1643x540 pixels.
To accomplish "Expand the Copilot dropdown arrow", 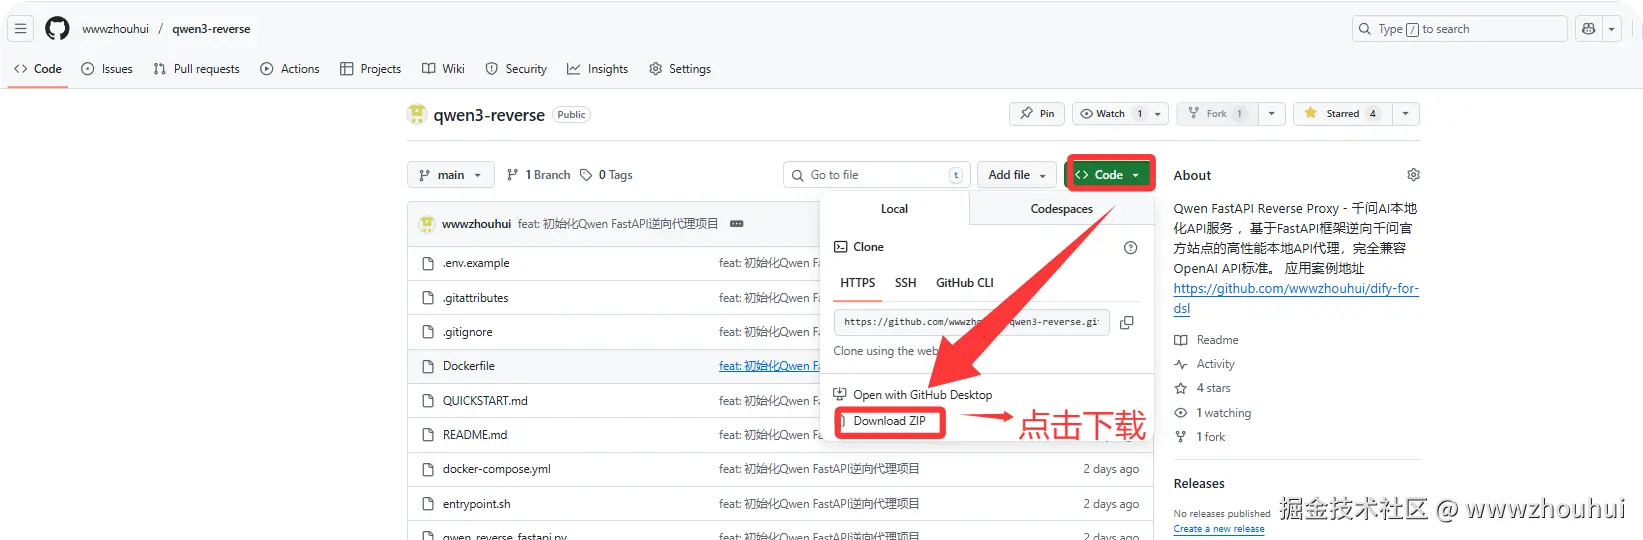I will click(x=1611, y=29).
